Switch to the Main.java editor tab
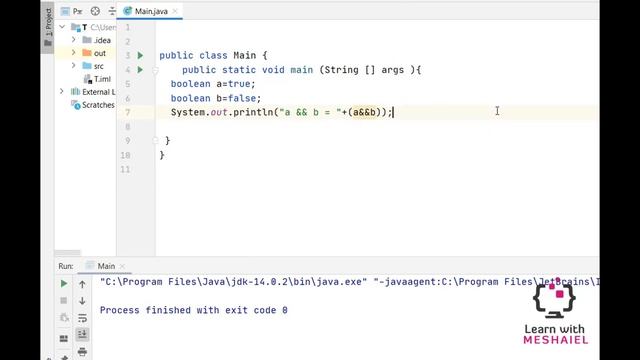 pyautogui.click(x=151, y=11)
